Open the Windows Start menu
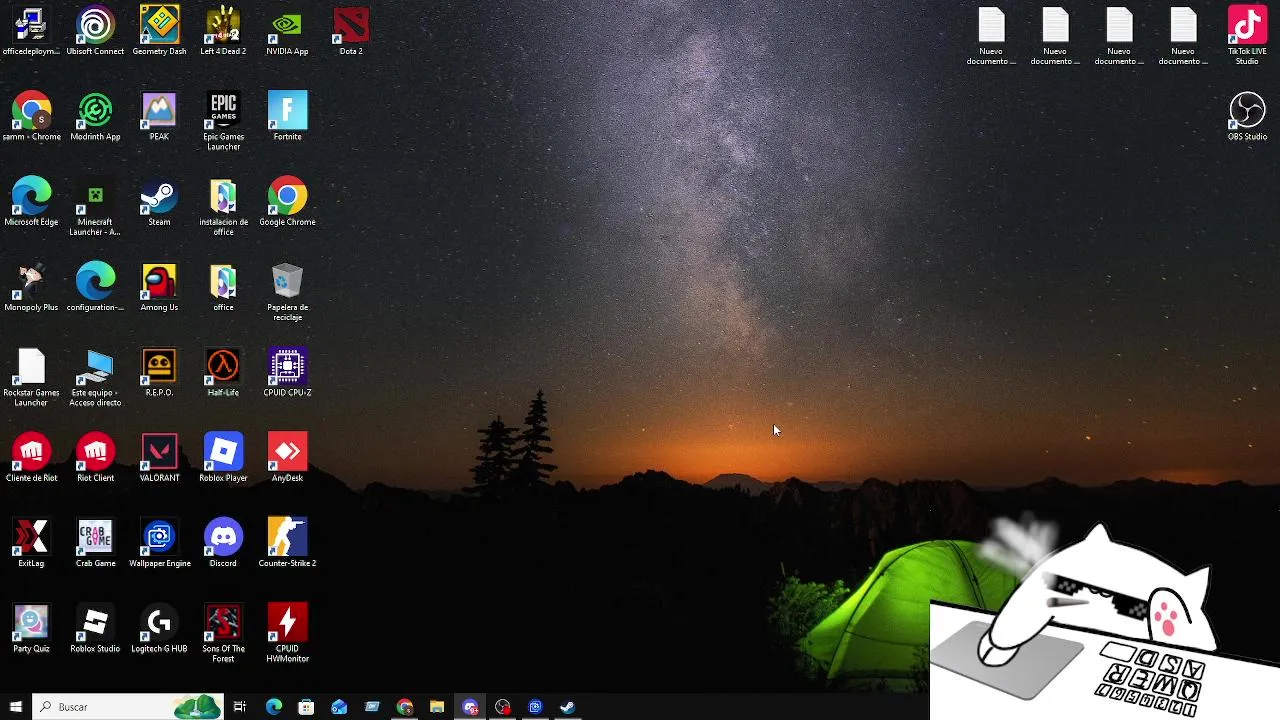The height and width of the screenshot is (720, 1280). [15, 707]
